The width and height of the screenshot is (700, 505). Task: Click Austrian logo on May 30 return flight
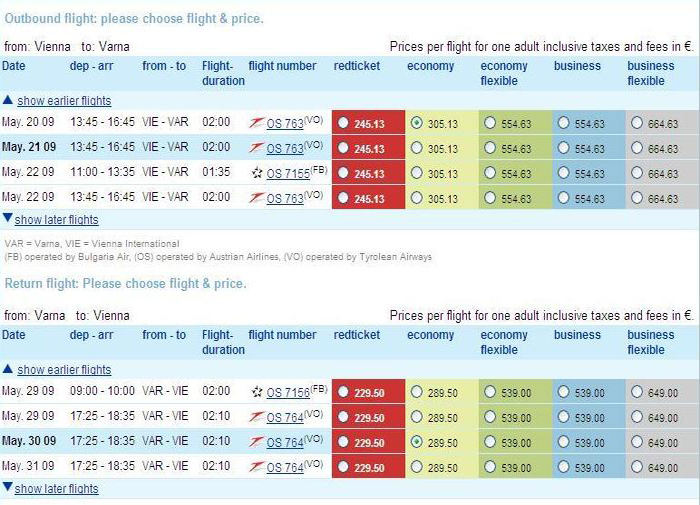(256, 442)
